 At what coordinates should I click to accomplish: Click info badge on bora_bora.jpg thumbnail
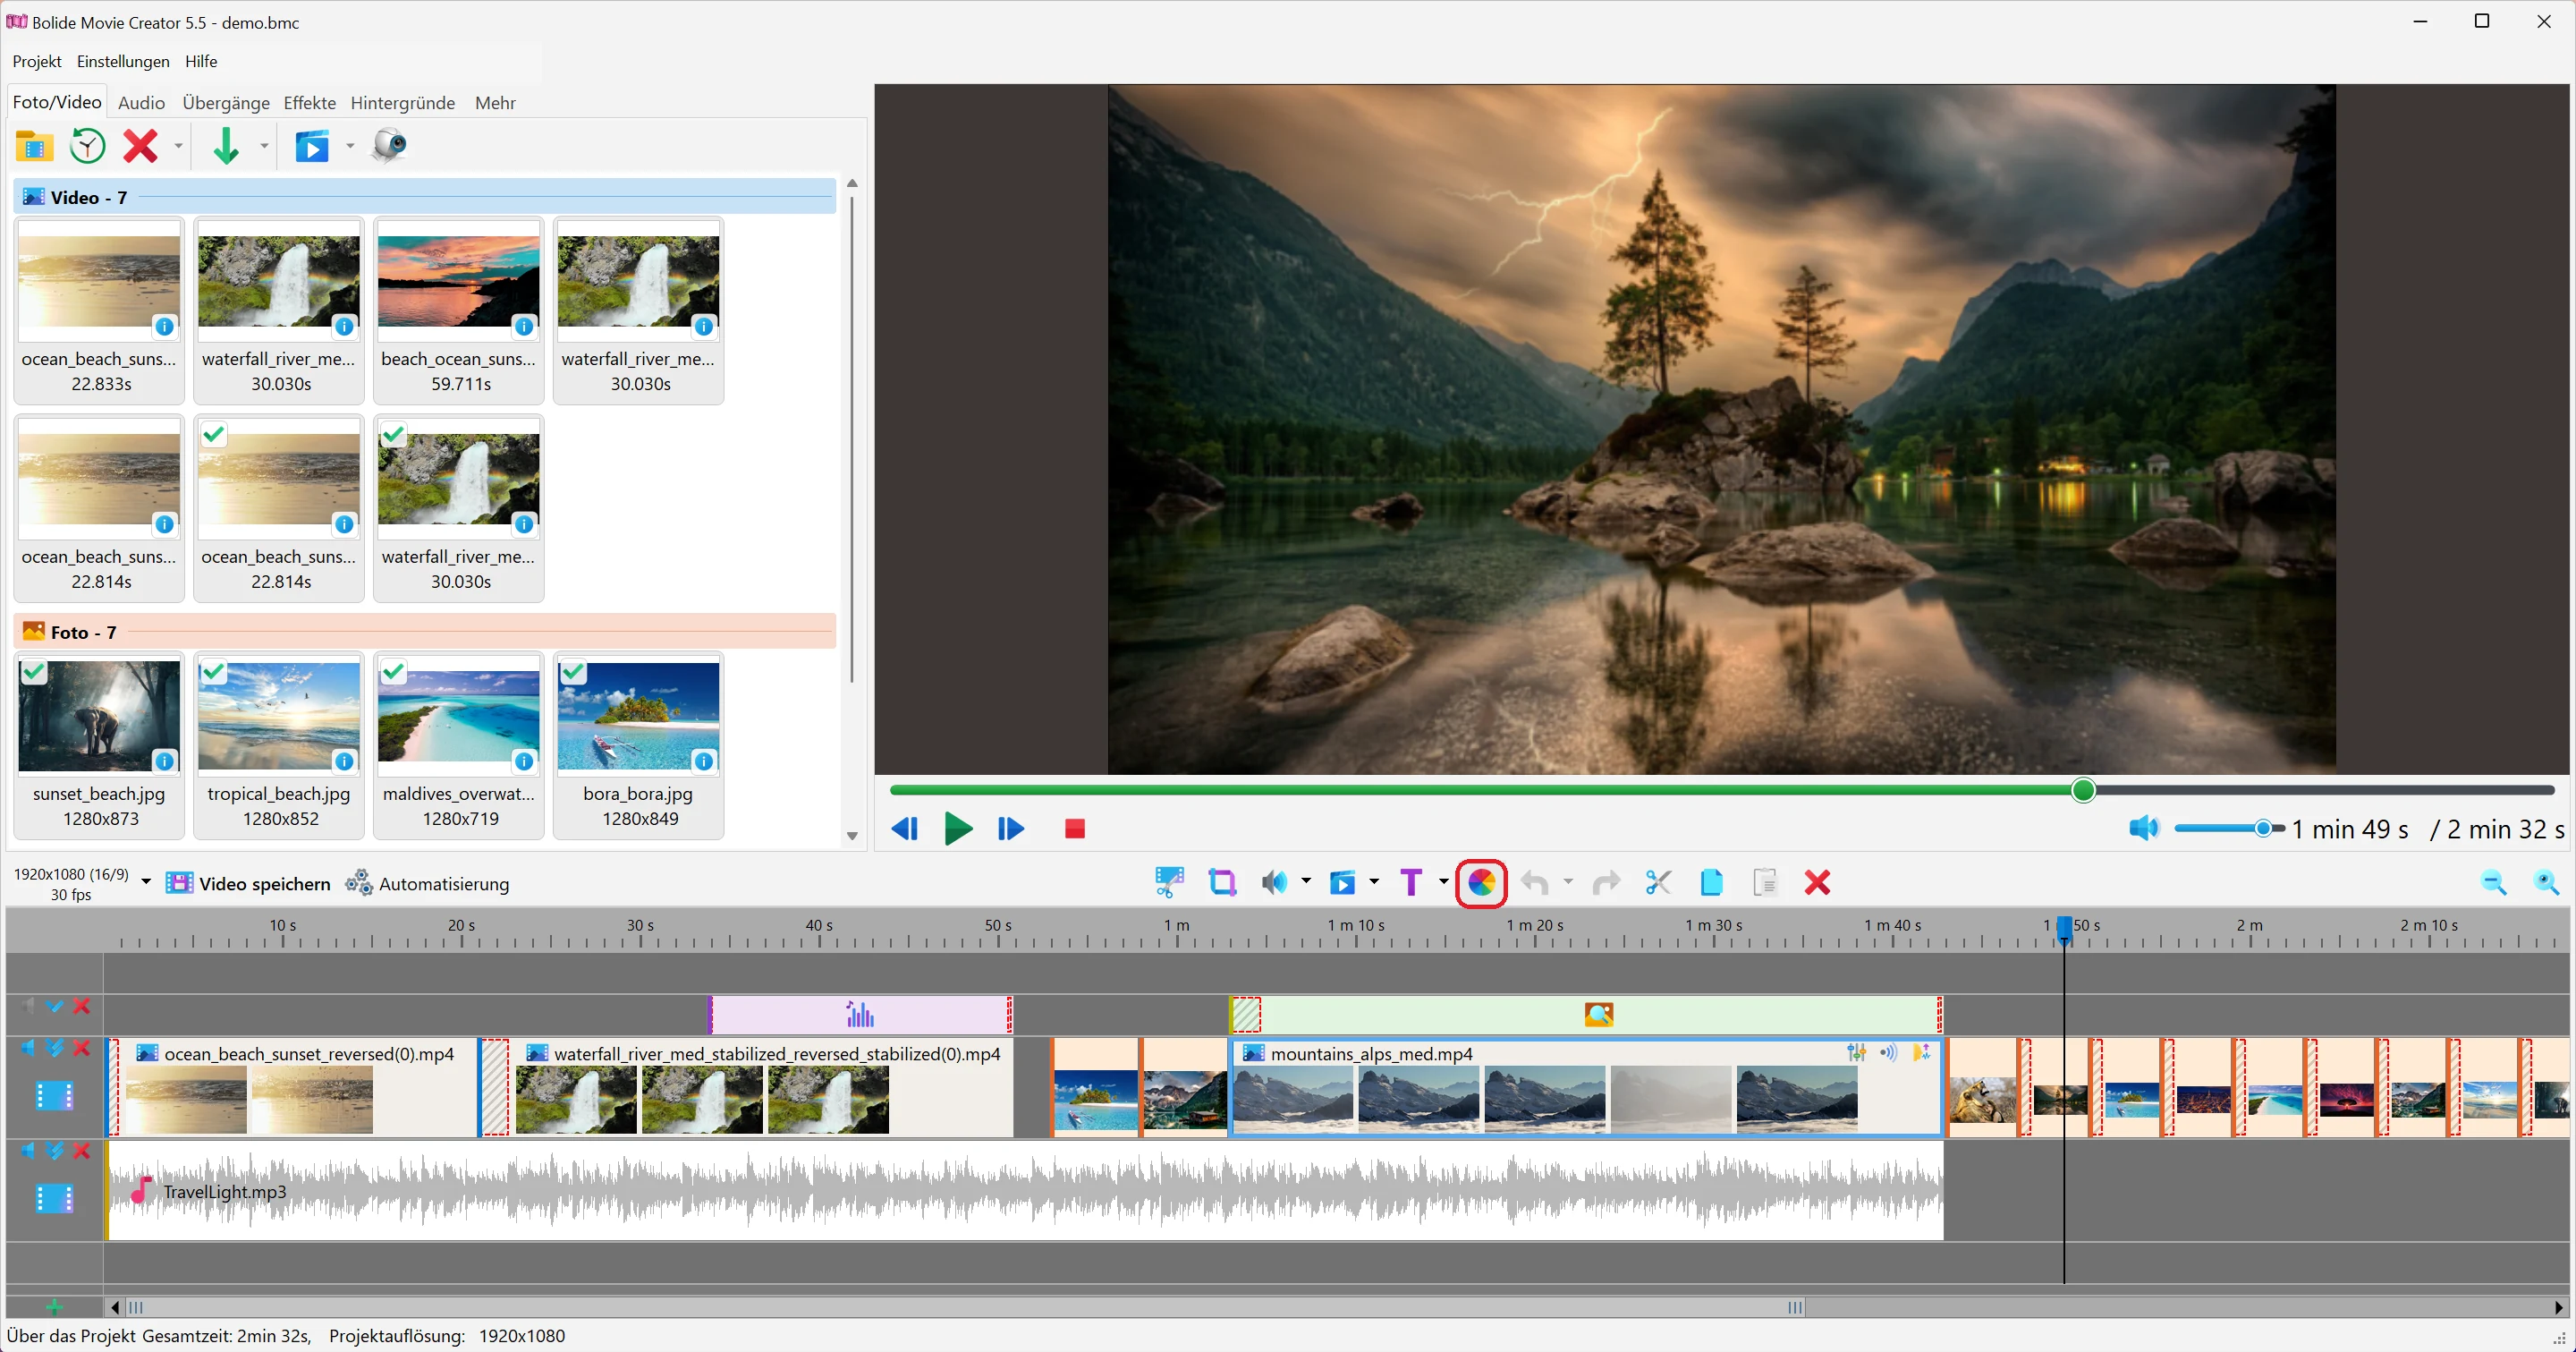click(704, 761)
